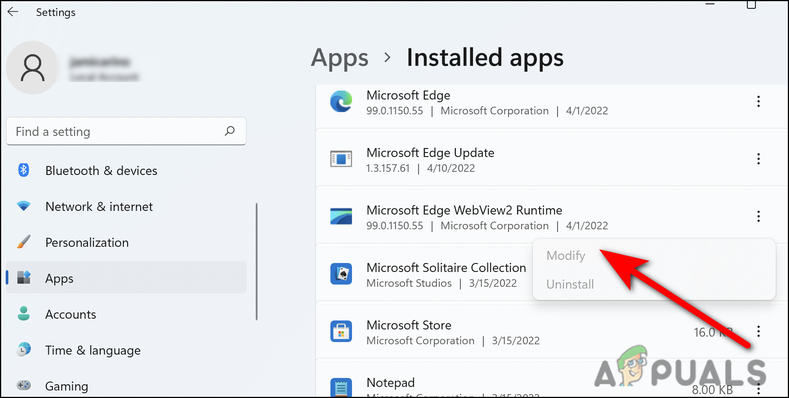The height and width of the screenshot is (398, 789).
Task: Open Network & internet settings
Action: click(x=99, y=206)
